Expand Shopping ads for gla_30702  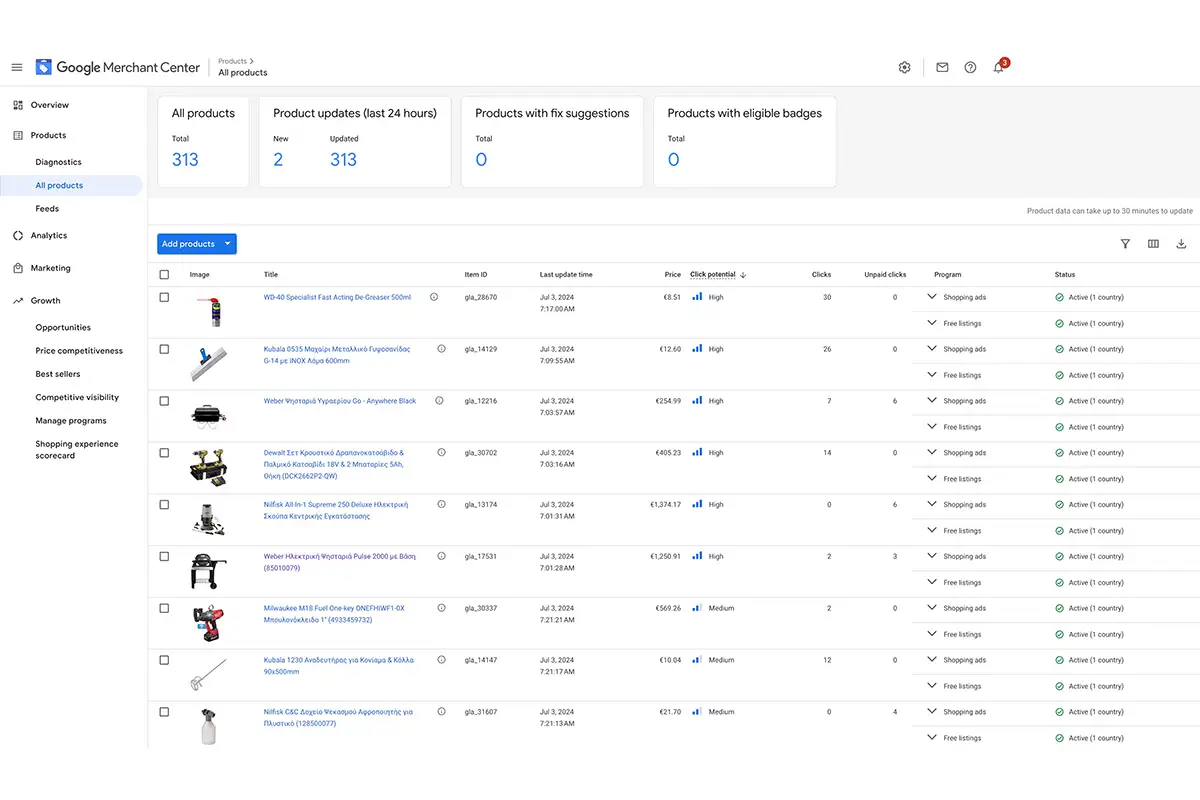coord(932,453)
